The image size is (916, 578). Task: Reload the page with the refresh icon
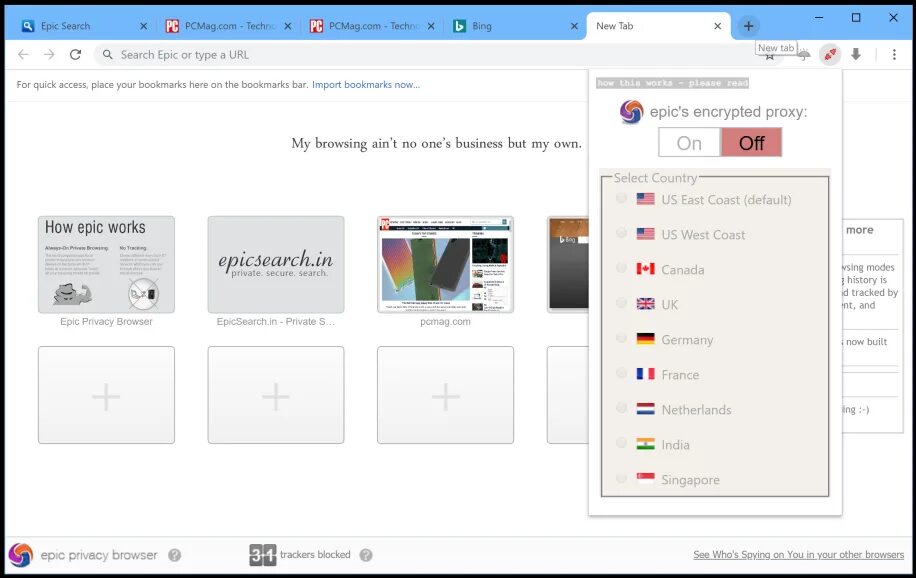[75, 54]
